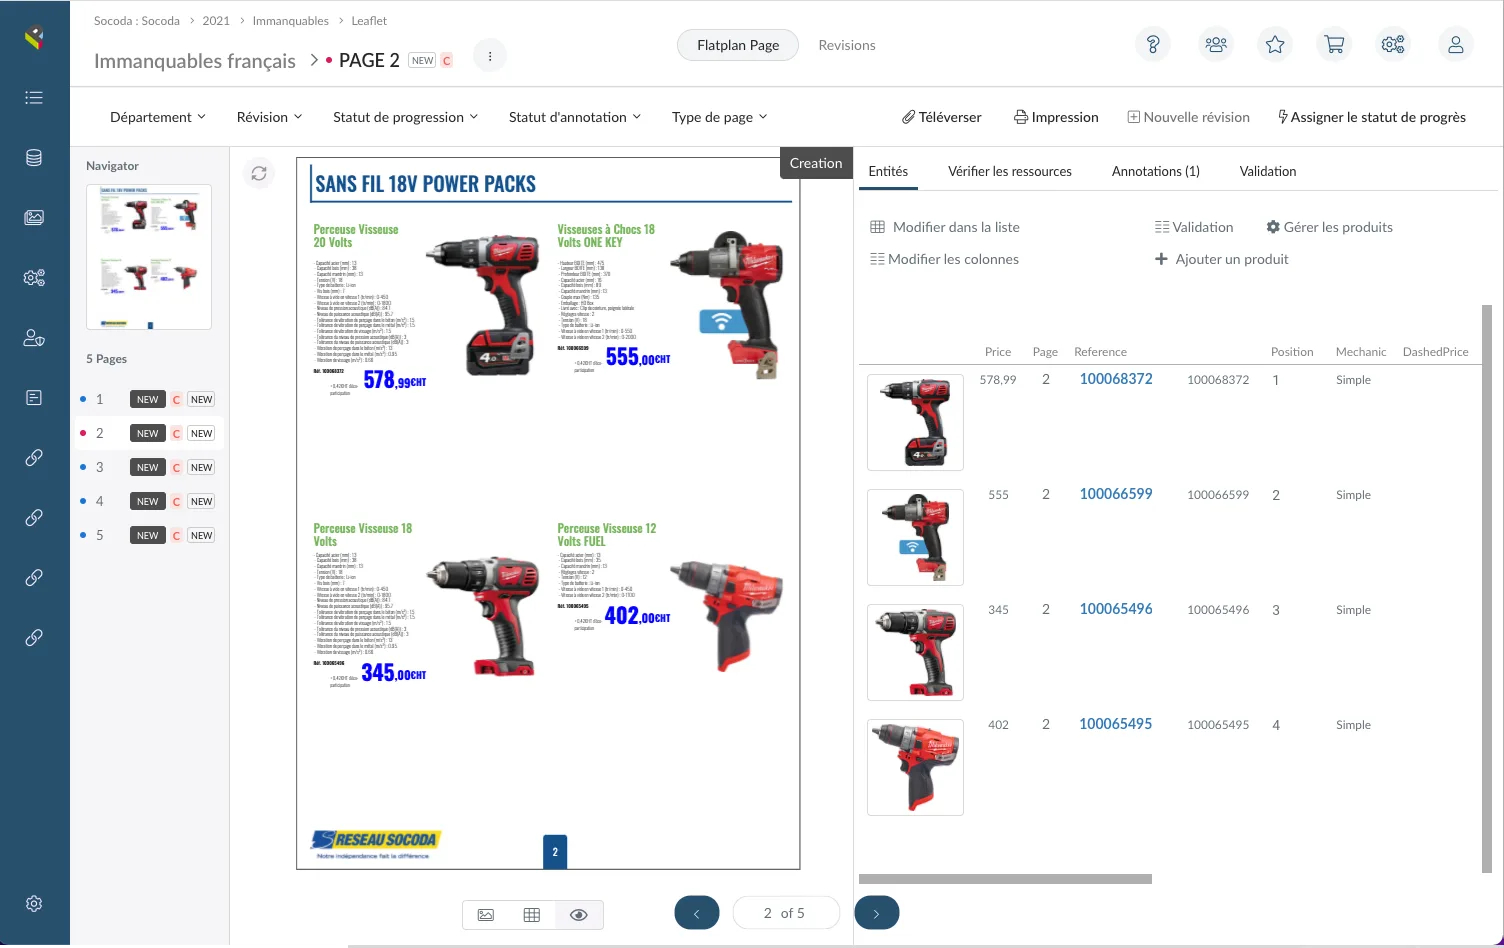The image size is (1504, 948).
Task: Open the header settings gears icon
Action: (x=1393, y=45)
